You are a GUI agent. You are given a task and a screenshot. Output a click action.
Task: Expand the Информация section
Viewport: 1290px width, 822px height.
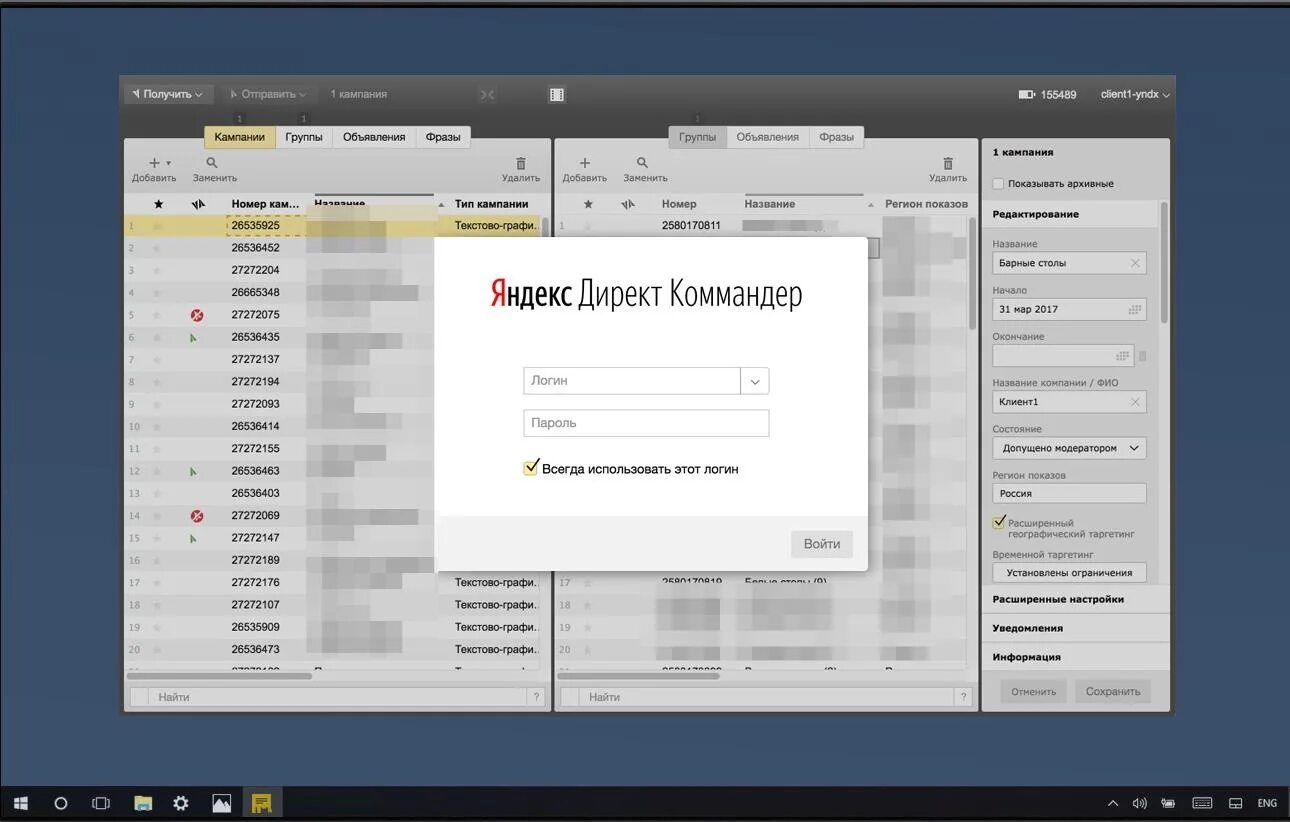pyautogui.click(x=1075, y=657)
